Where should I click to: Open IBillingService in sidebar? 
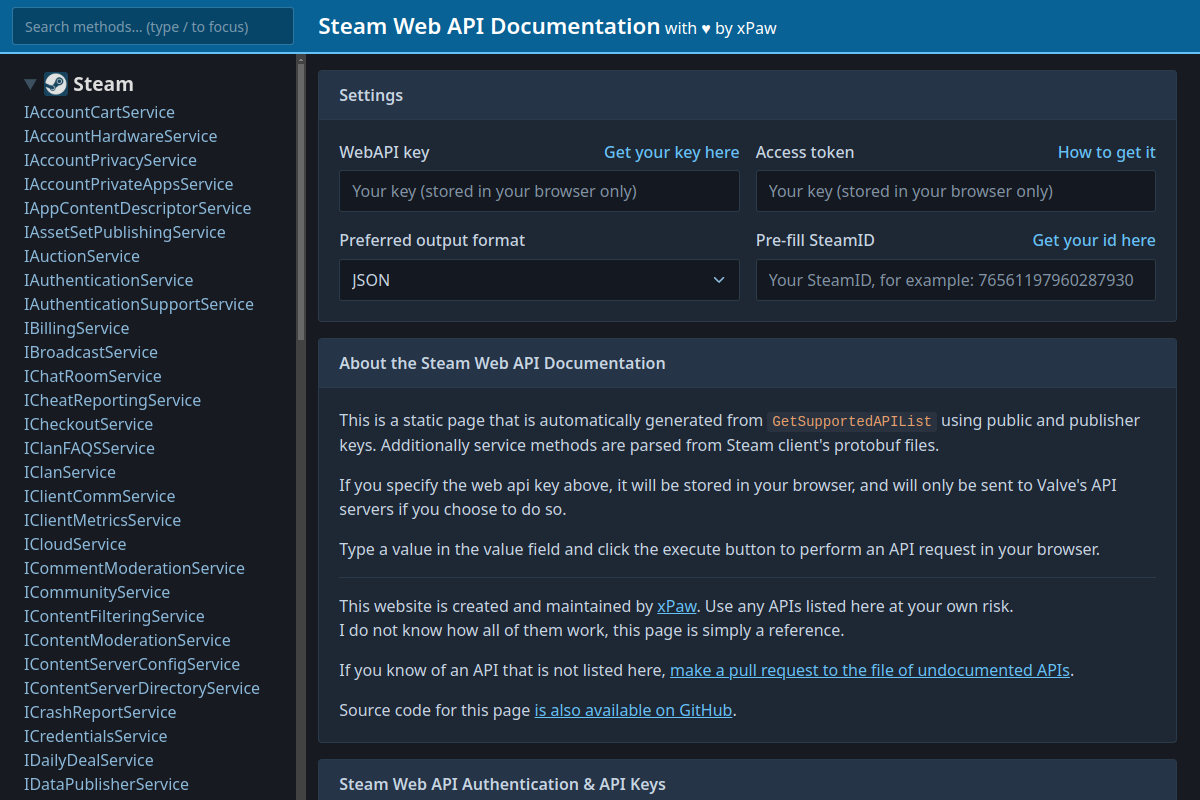click(76, 328)
